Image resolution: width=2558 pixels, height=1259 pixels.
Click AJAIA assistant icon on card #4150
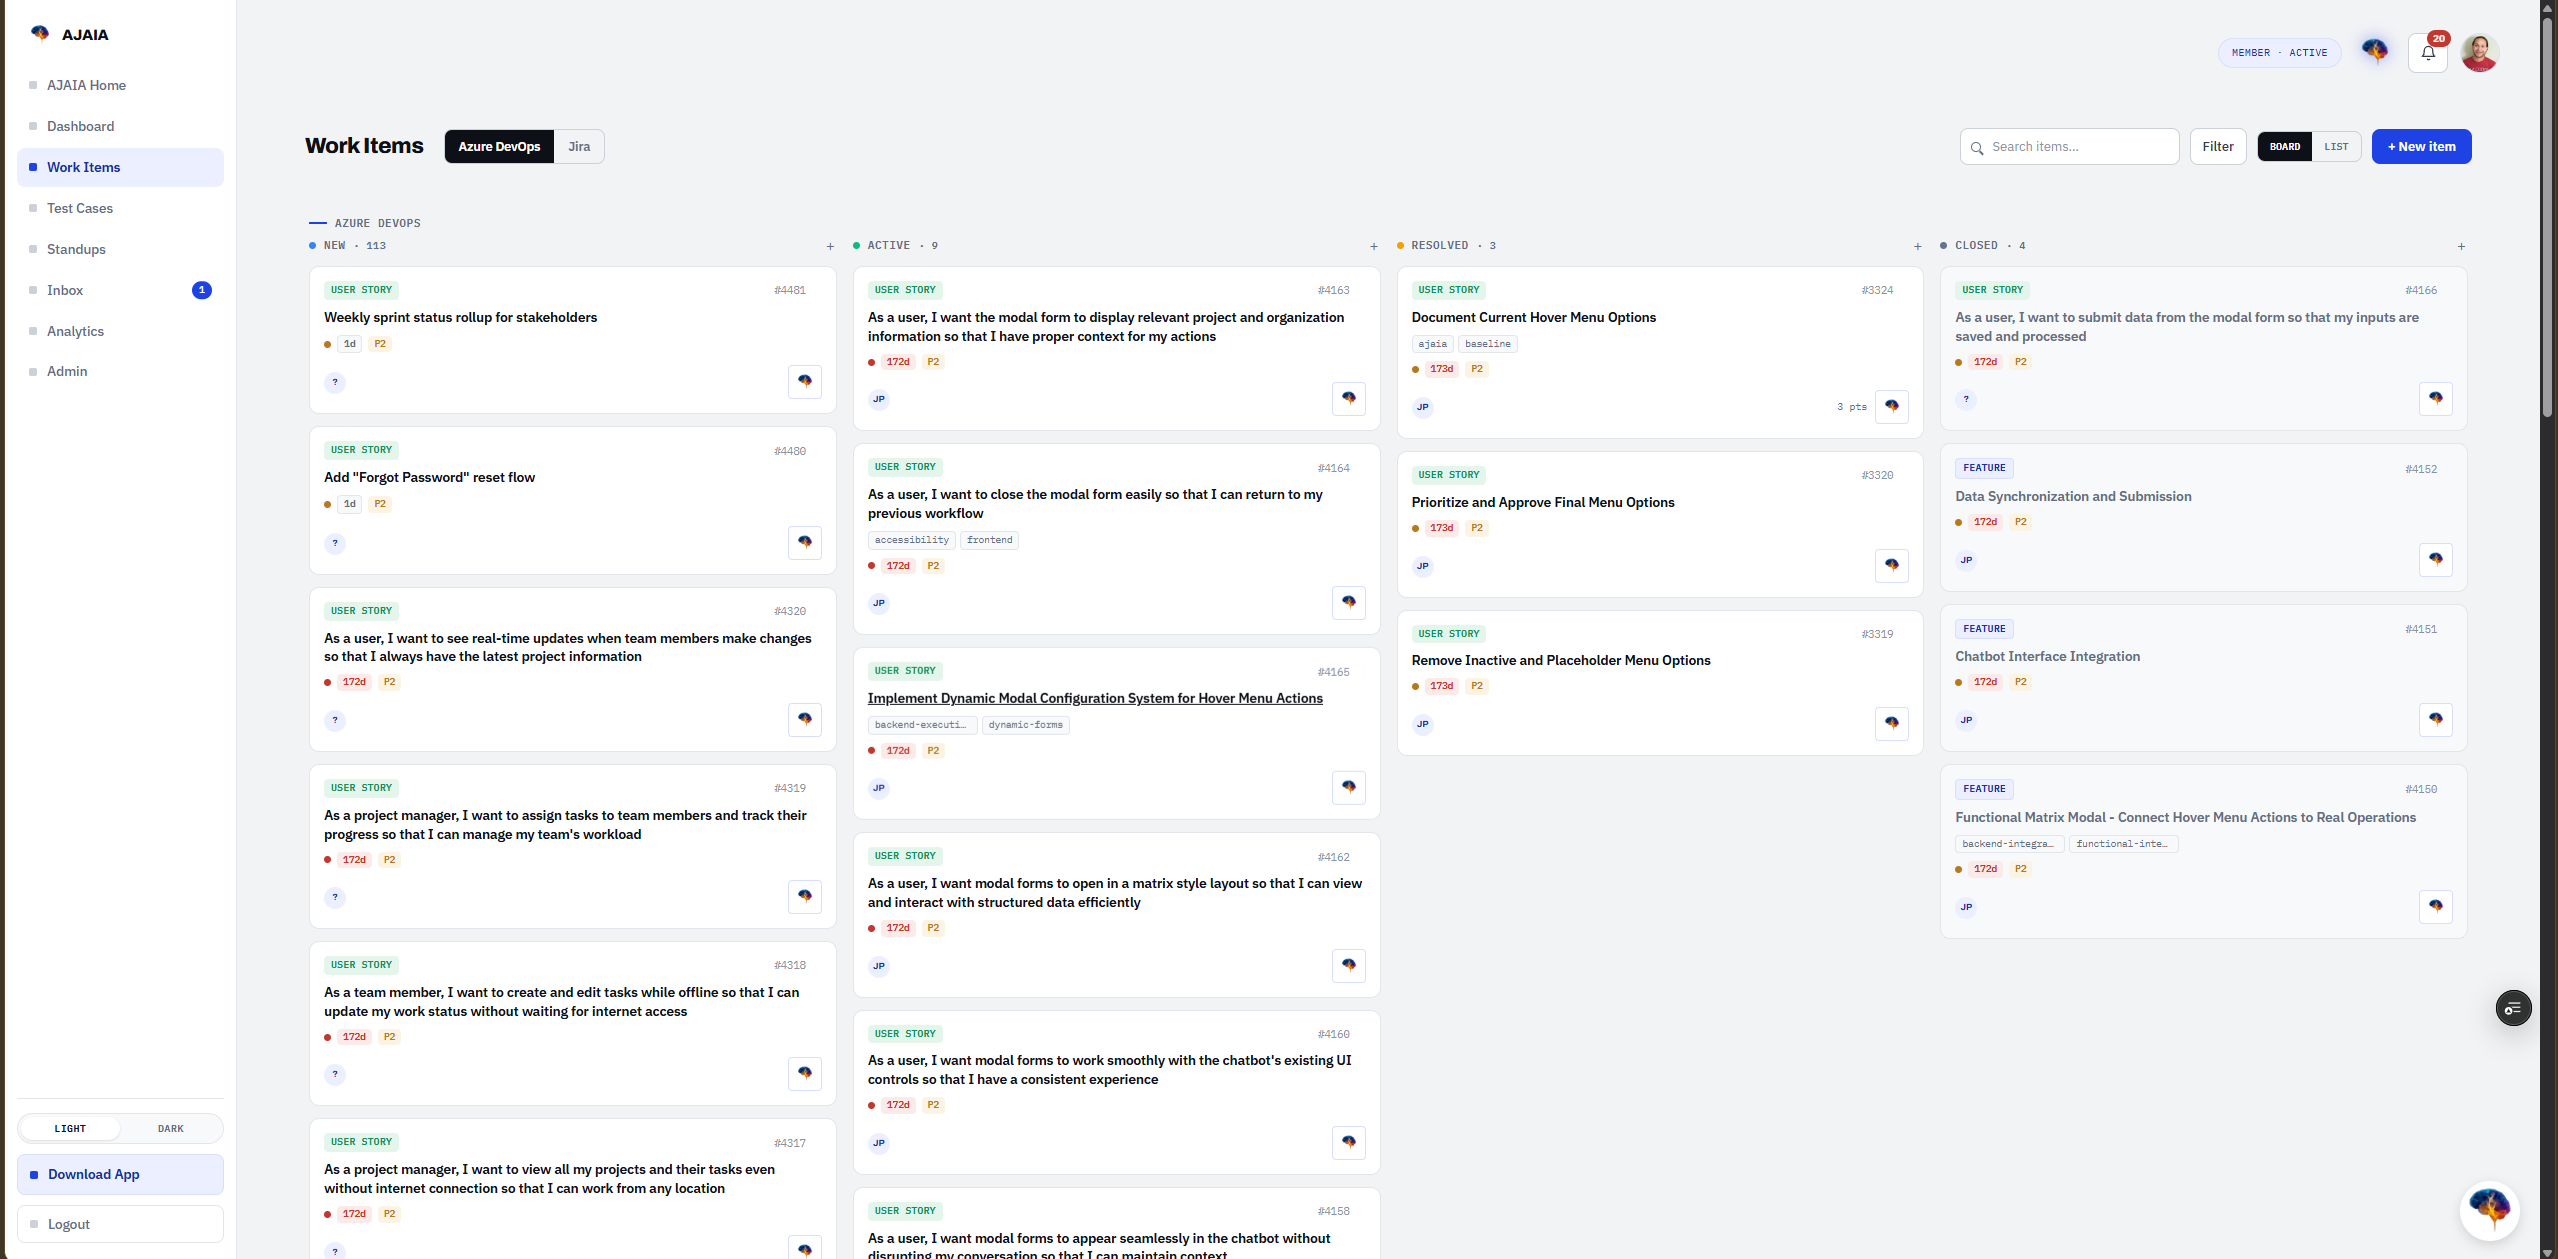pyautogui.click(x=2436, y=907)
